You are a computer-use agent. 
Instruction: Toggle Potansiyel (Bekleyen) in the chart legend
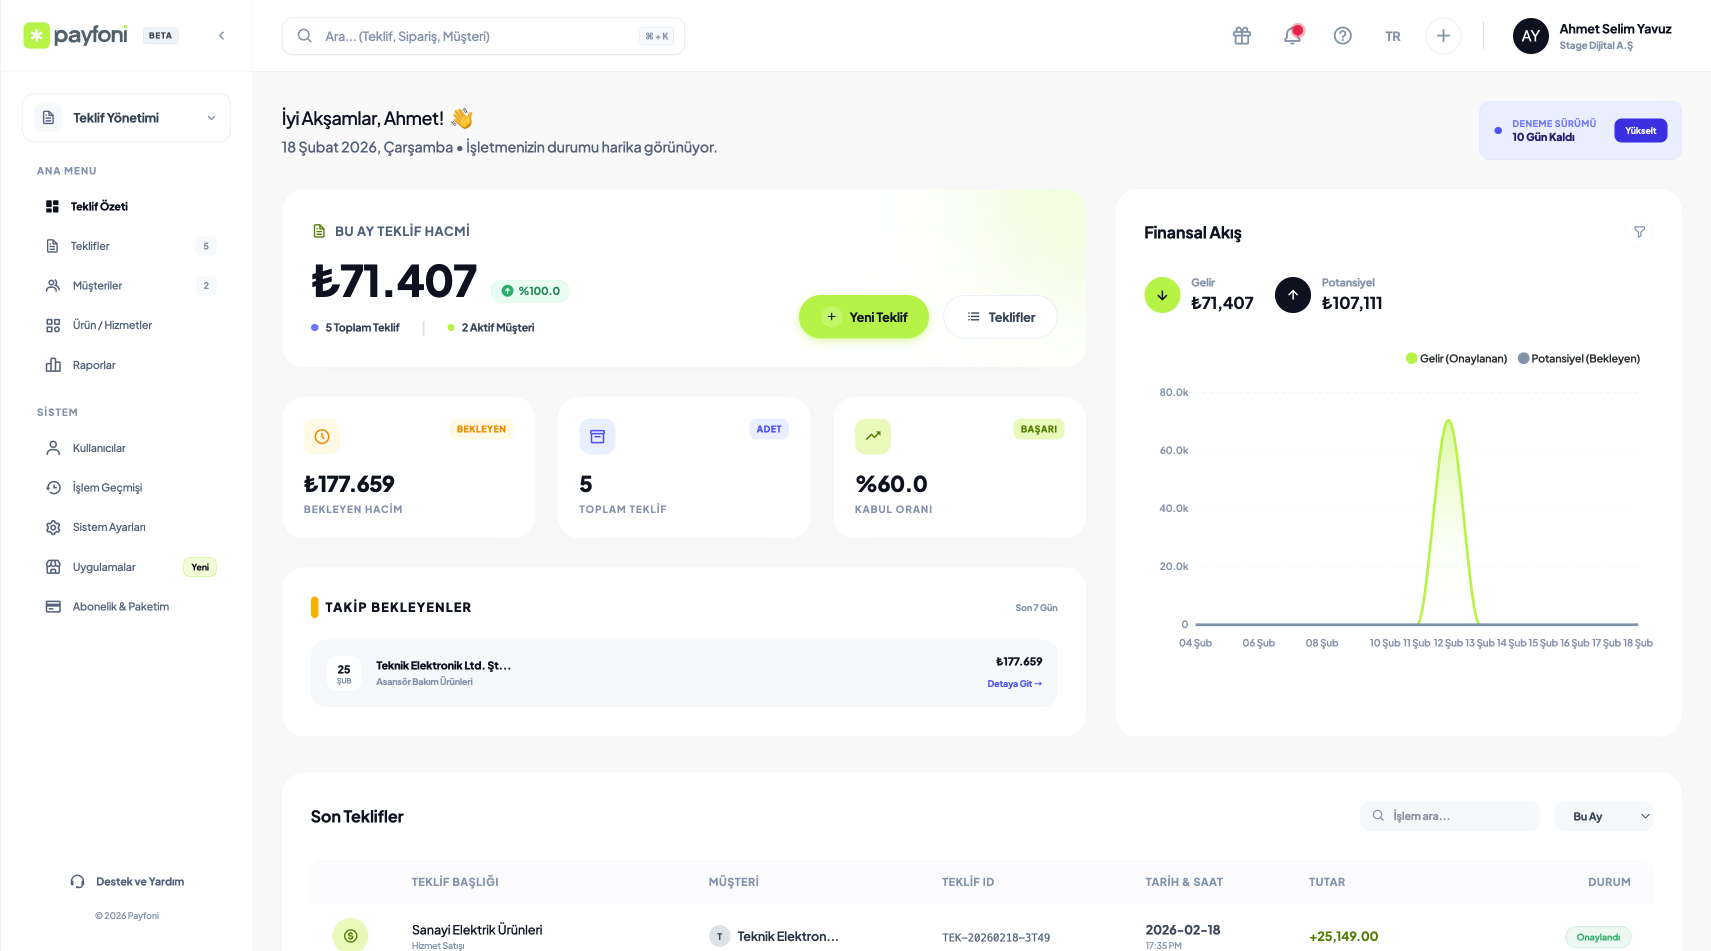point(1579,357)
